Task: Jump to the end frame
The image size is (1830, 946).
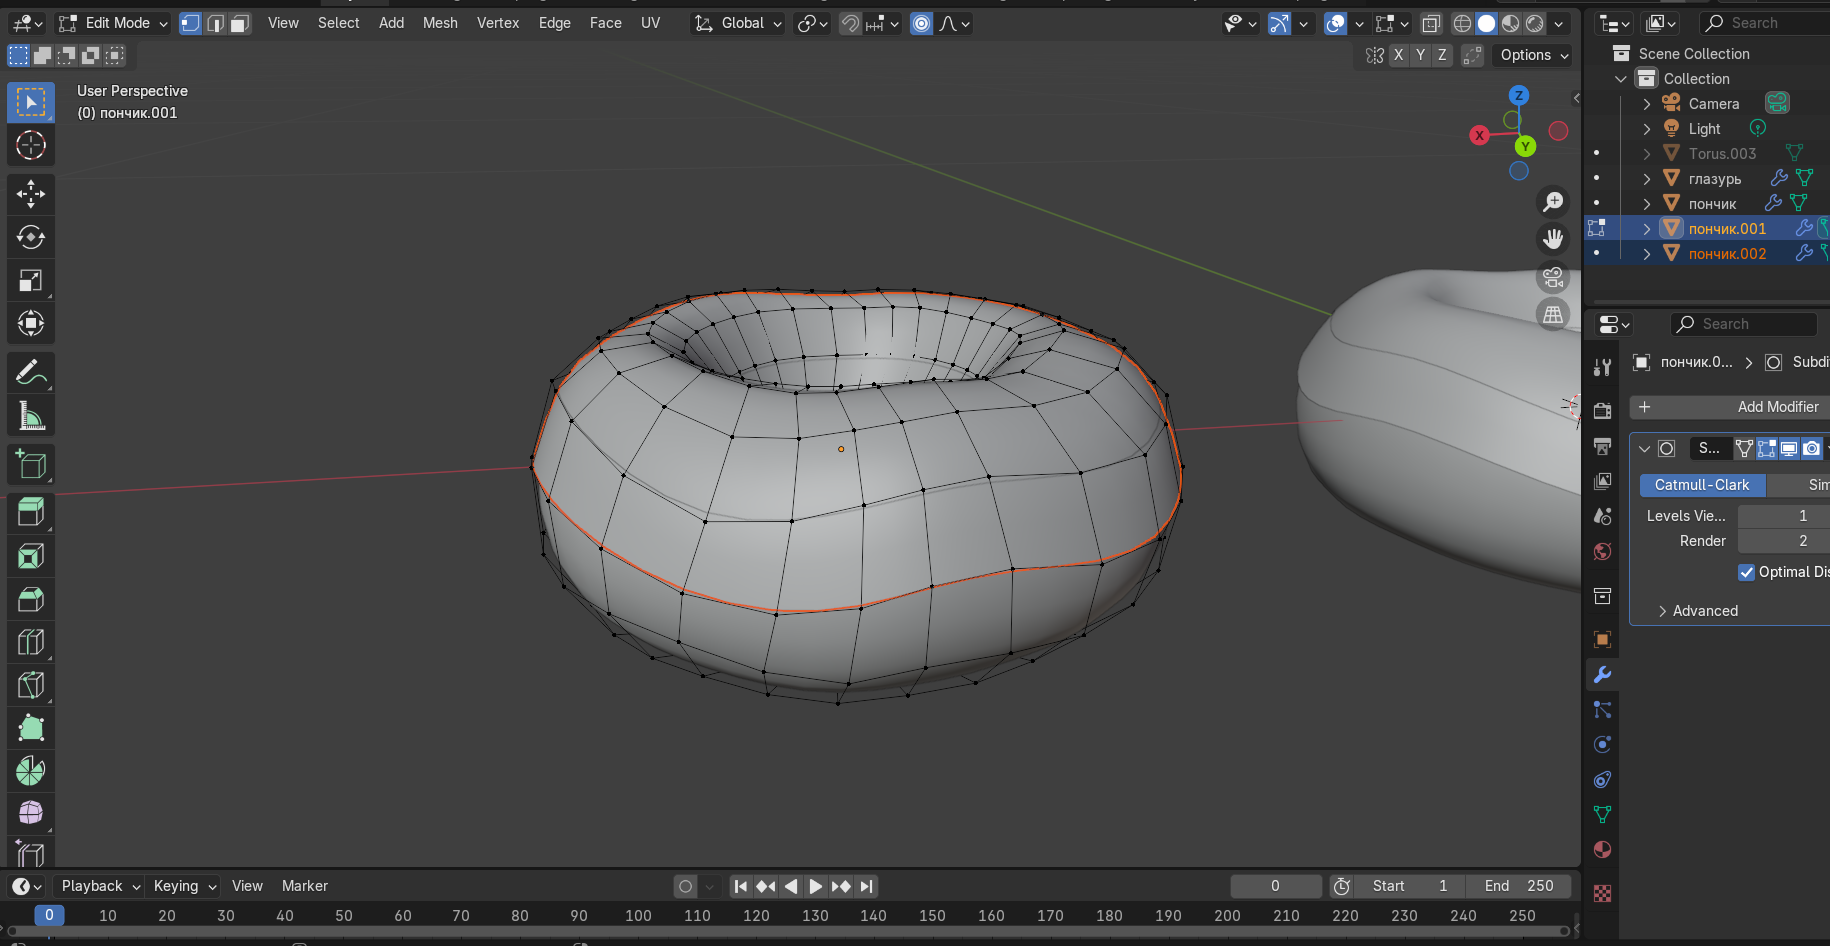Action: click(866, 886)
